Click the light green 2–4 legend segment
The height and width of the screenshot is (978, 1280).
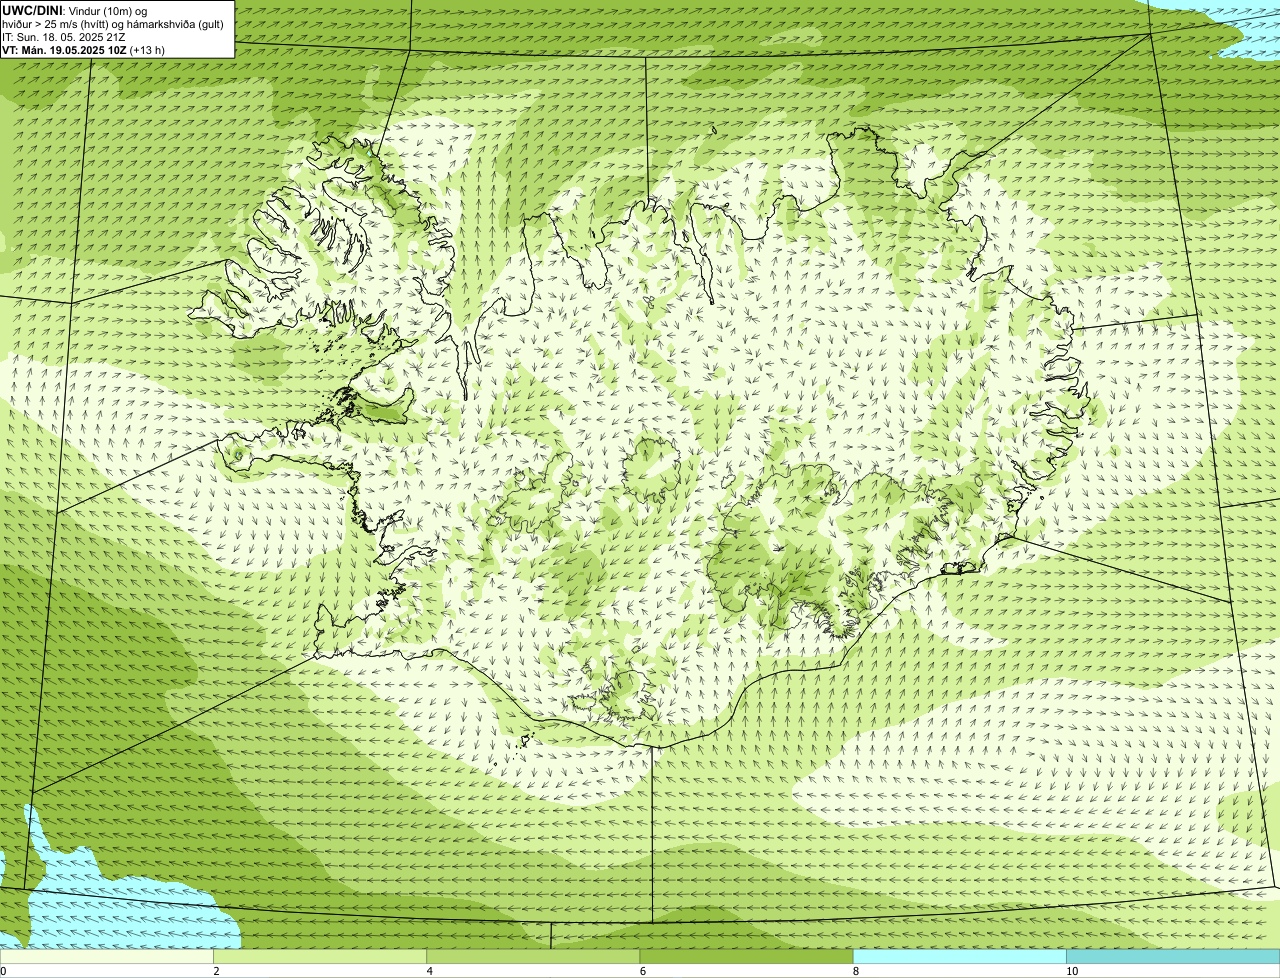pyautogui.click(x=320, y=956)
